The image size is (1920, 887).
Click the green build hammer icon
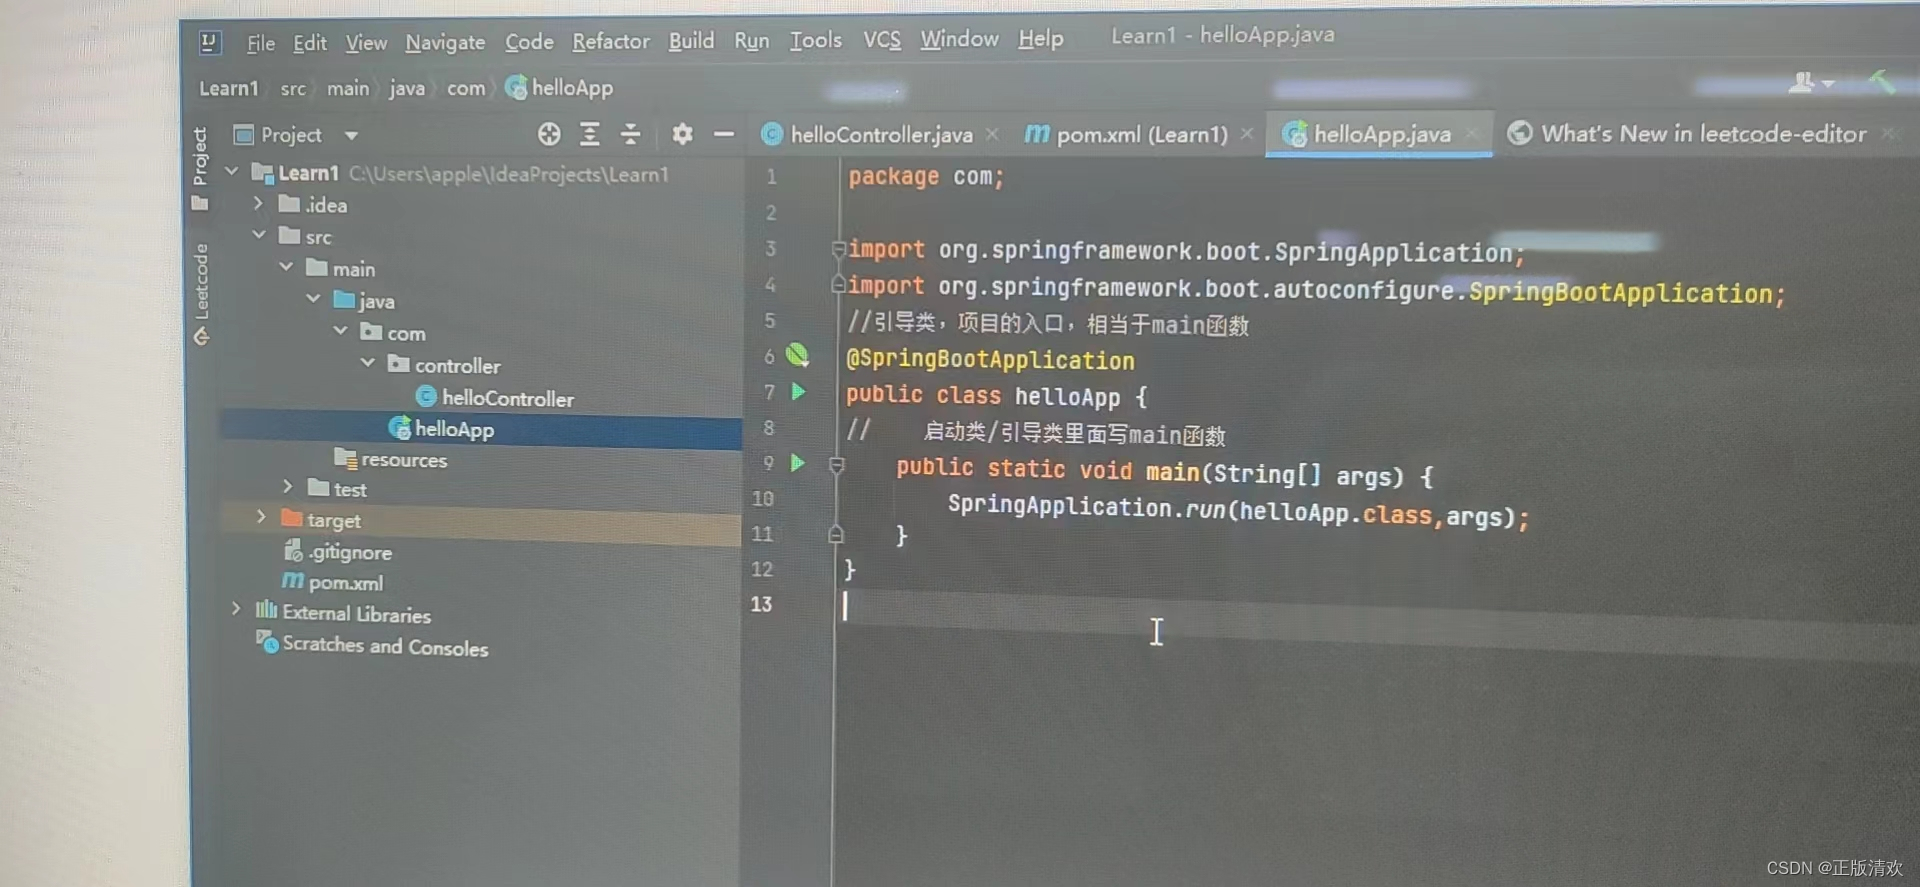[1881, 80]
